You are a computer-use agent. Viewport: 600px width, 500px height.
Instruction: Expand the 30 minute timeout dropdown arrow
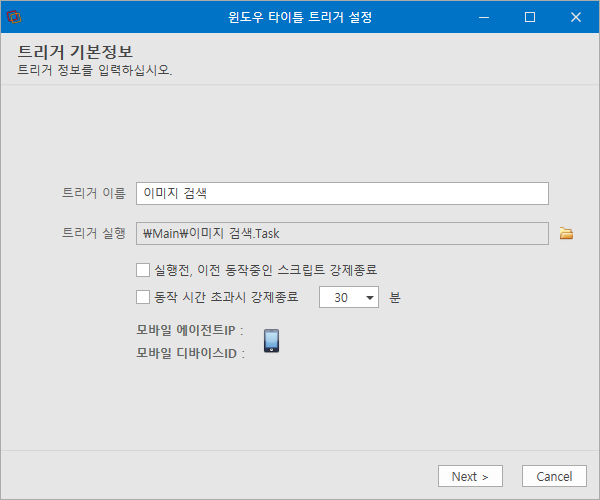coord(370,297)
